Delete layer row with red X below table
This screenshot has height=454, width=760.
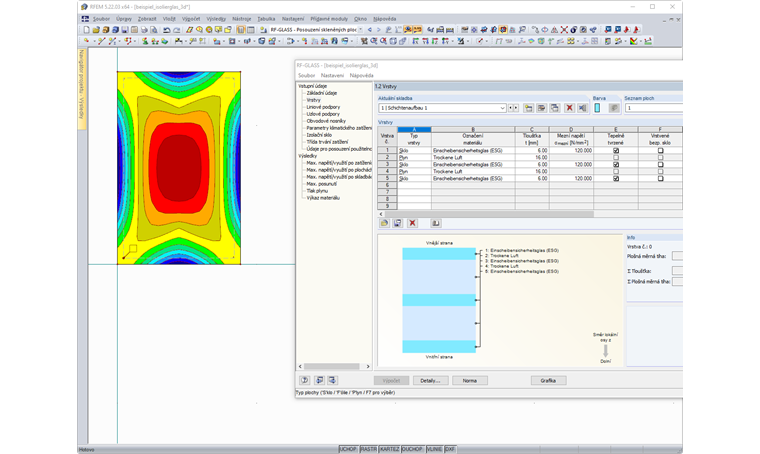point(412,223)
